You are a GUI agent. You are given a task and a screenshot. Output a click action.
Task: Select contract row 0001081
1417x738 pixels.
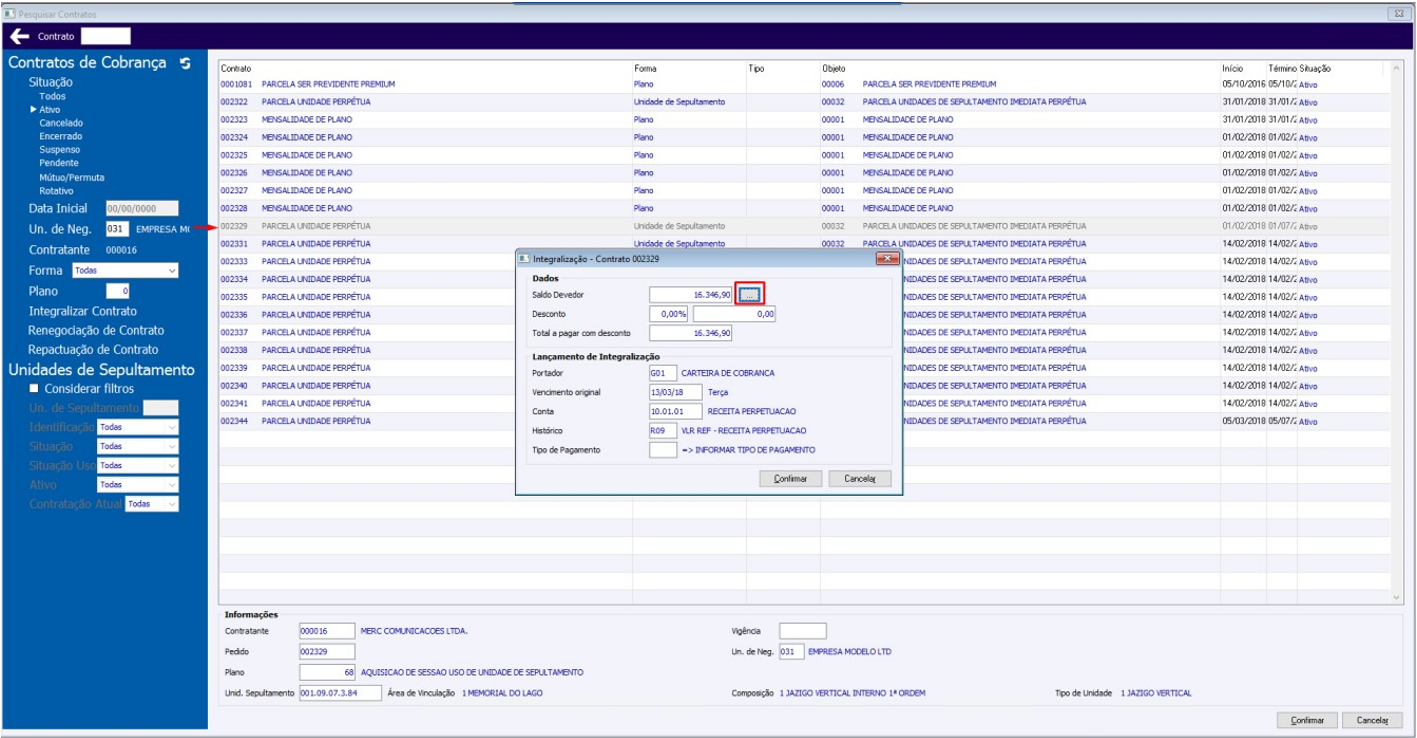pyautogui.click(x=805, y=85)
